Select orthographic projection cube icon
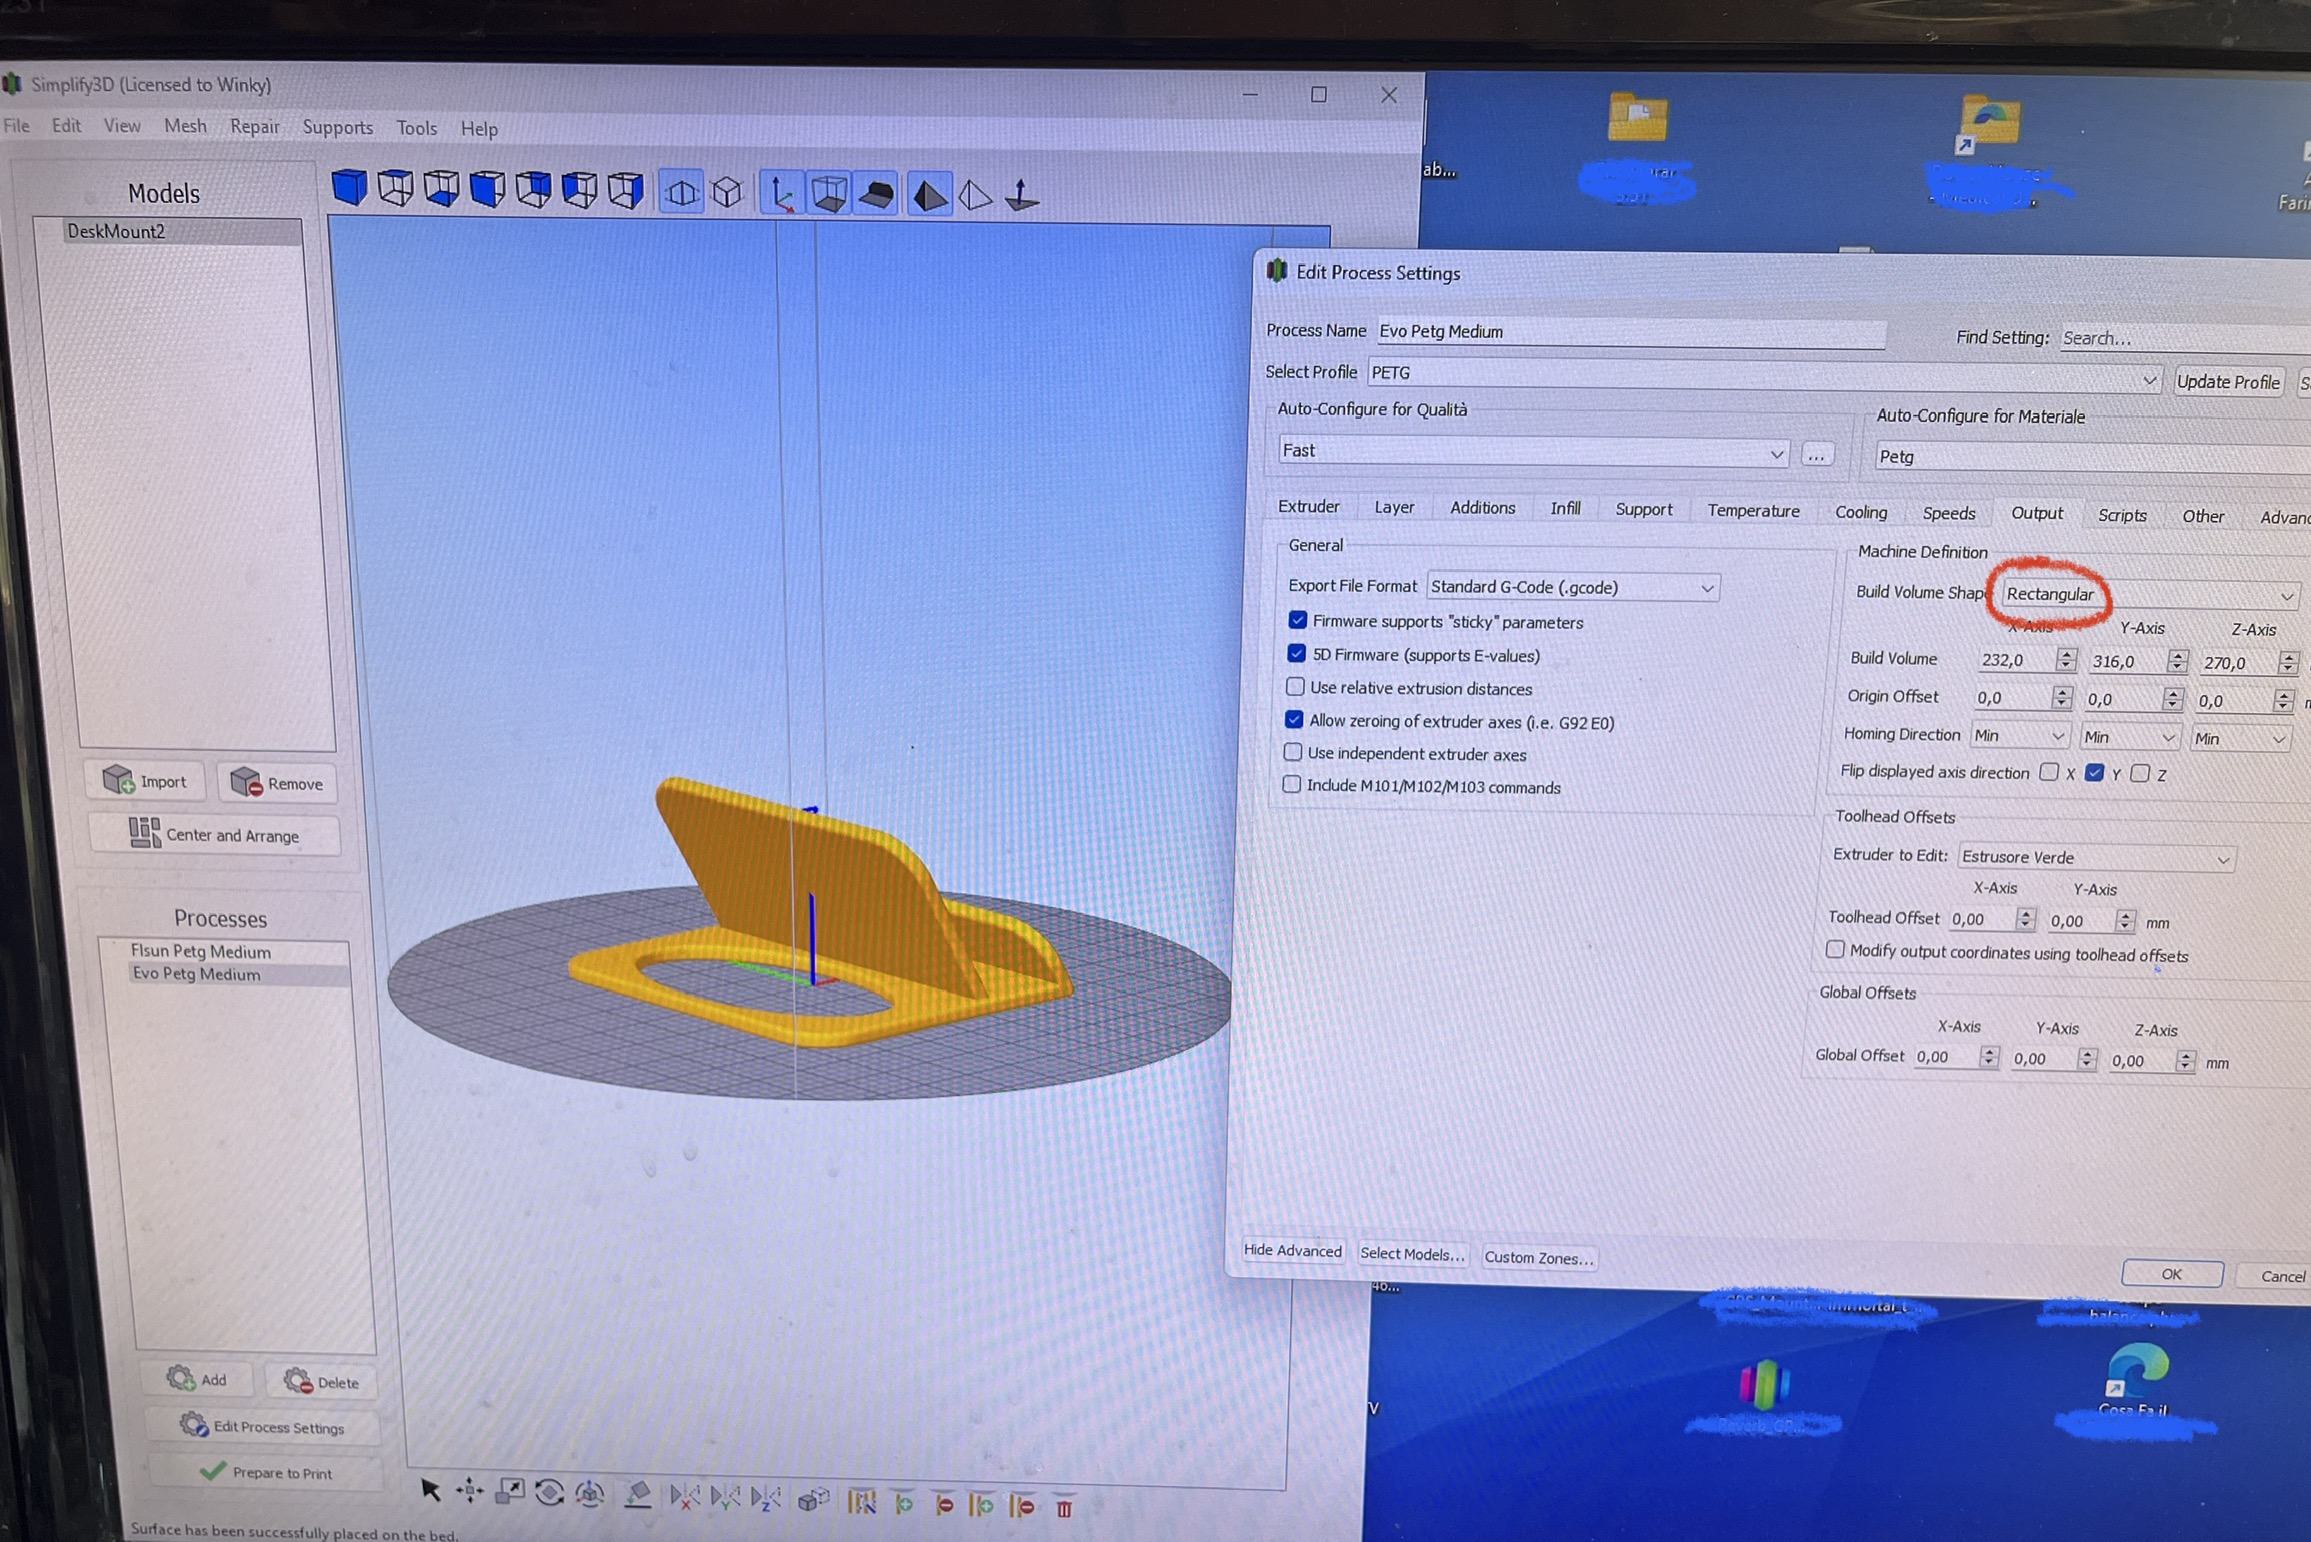2311x1542 pixels. (x=728, y=191)
